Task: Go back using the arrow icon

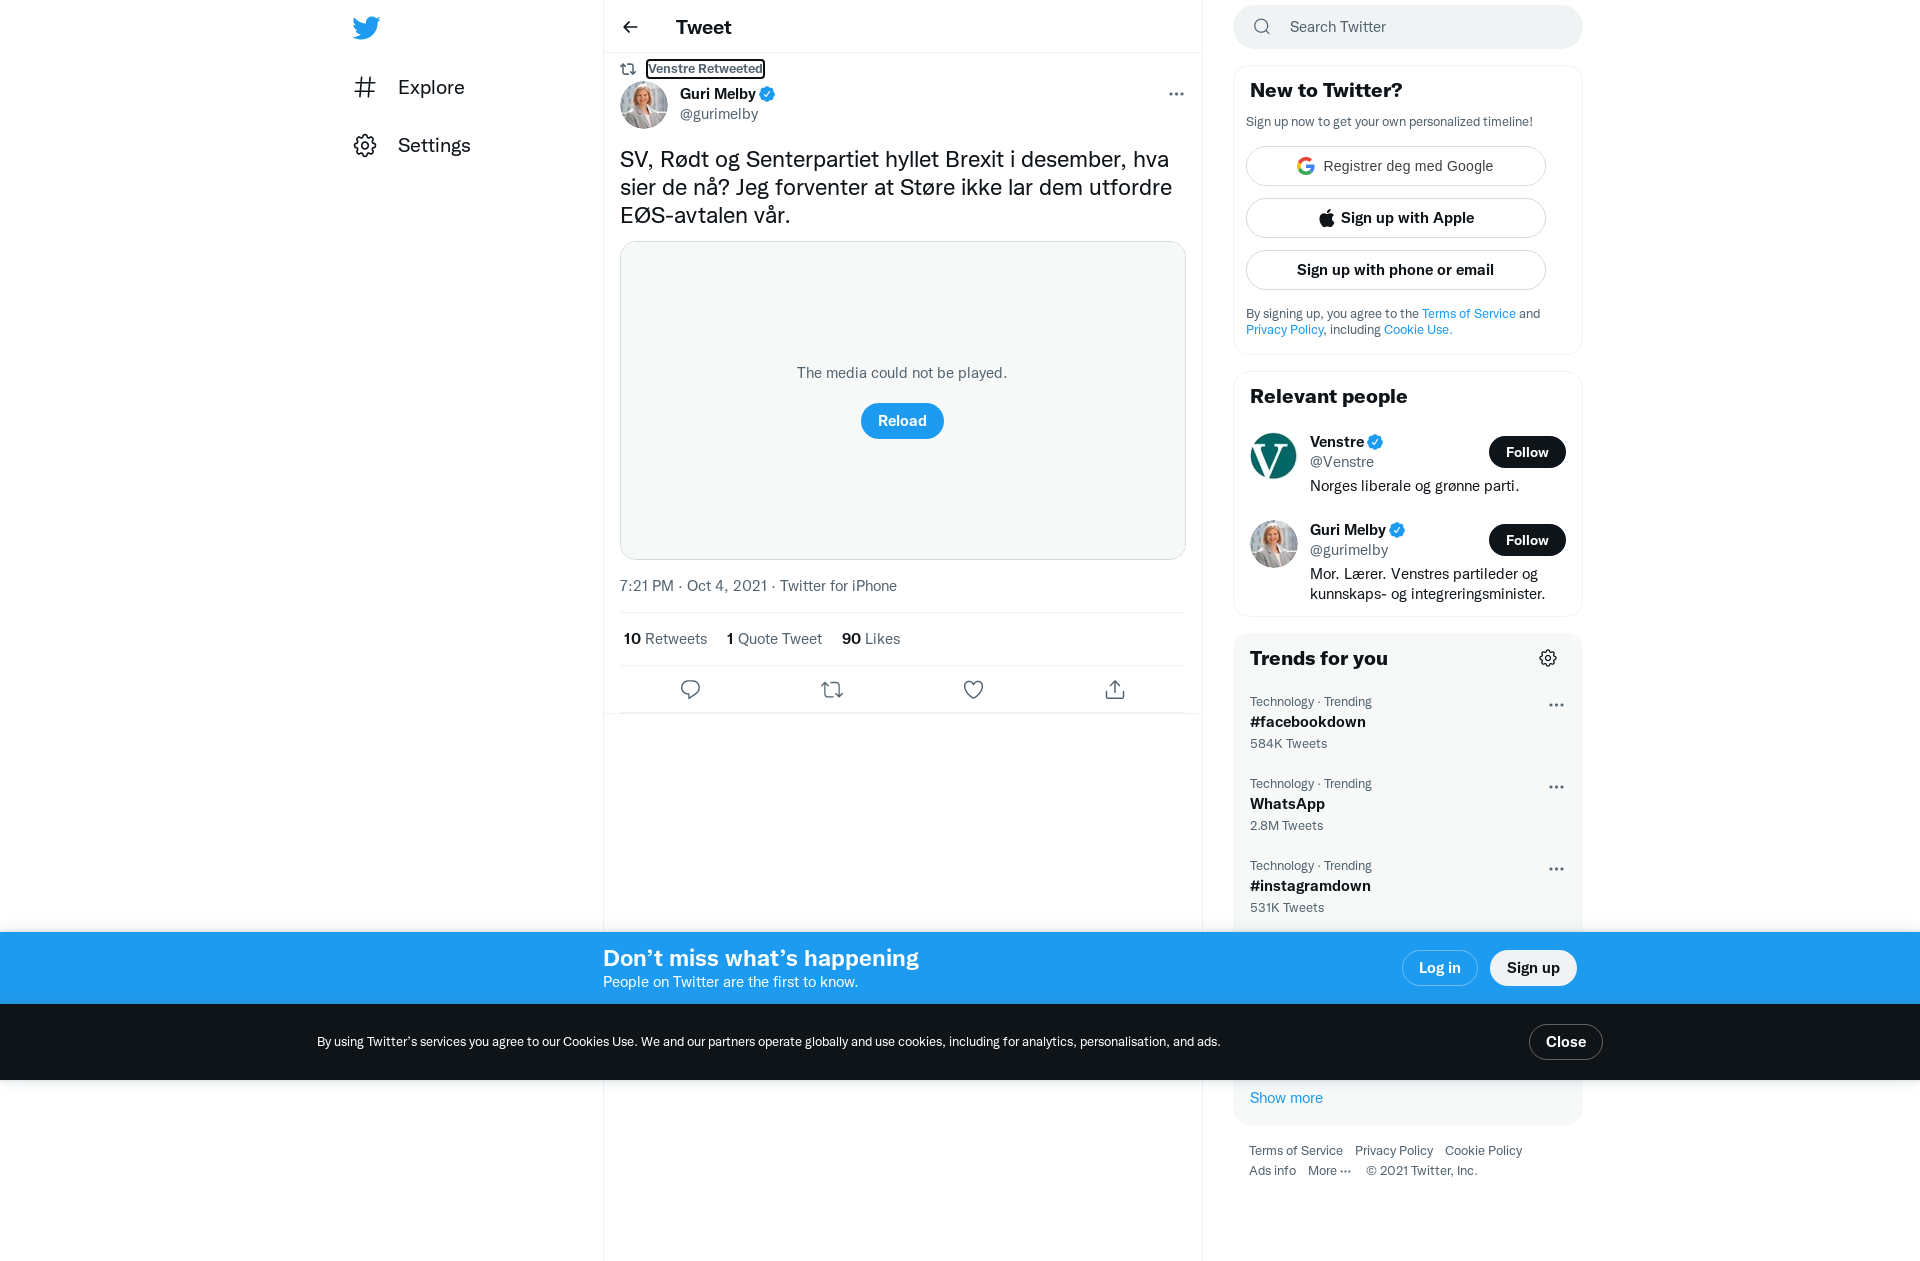Action: point(630,27)
